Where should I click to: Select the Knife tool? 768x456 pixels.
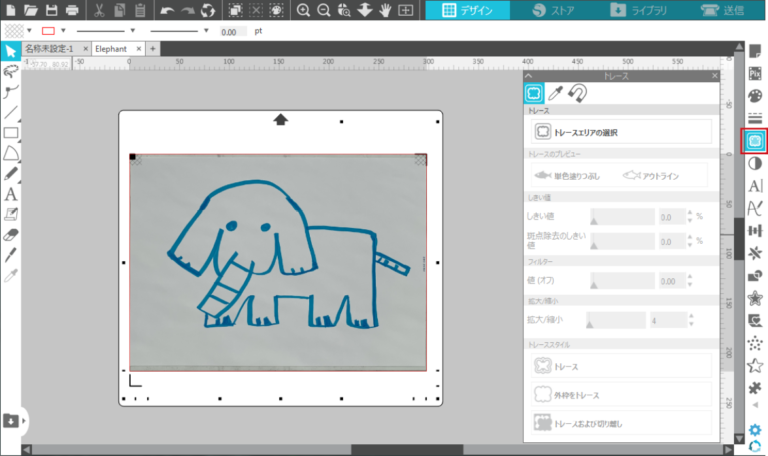click(x=11, y=255)
